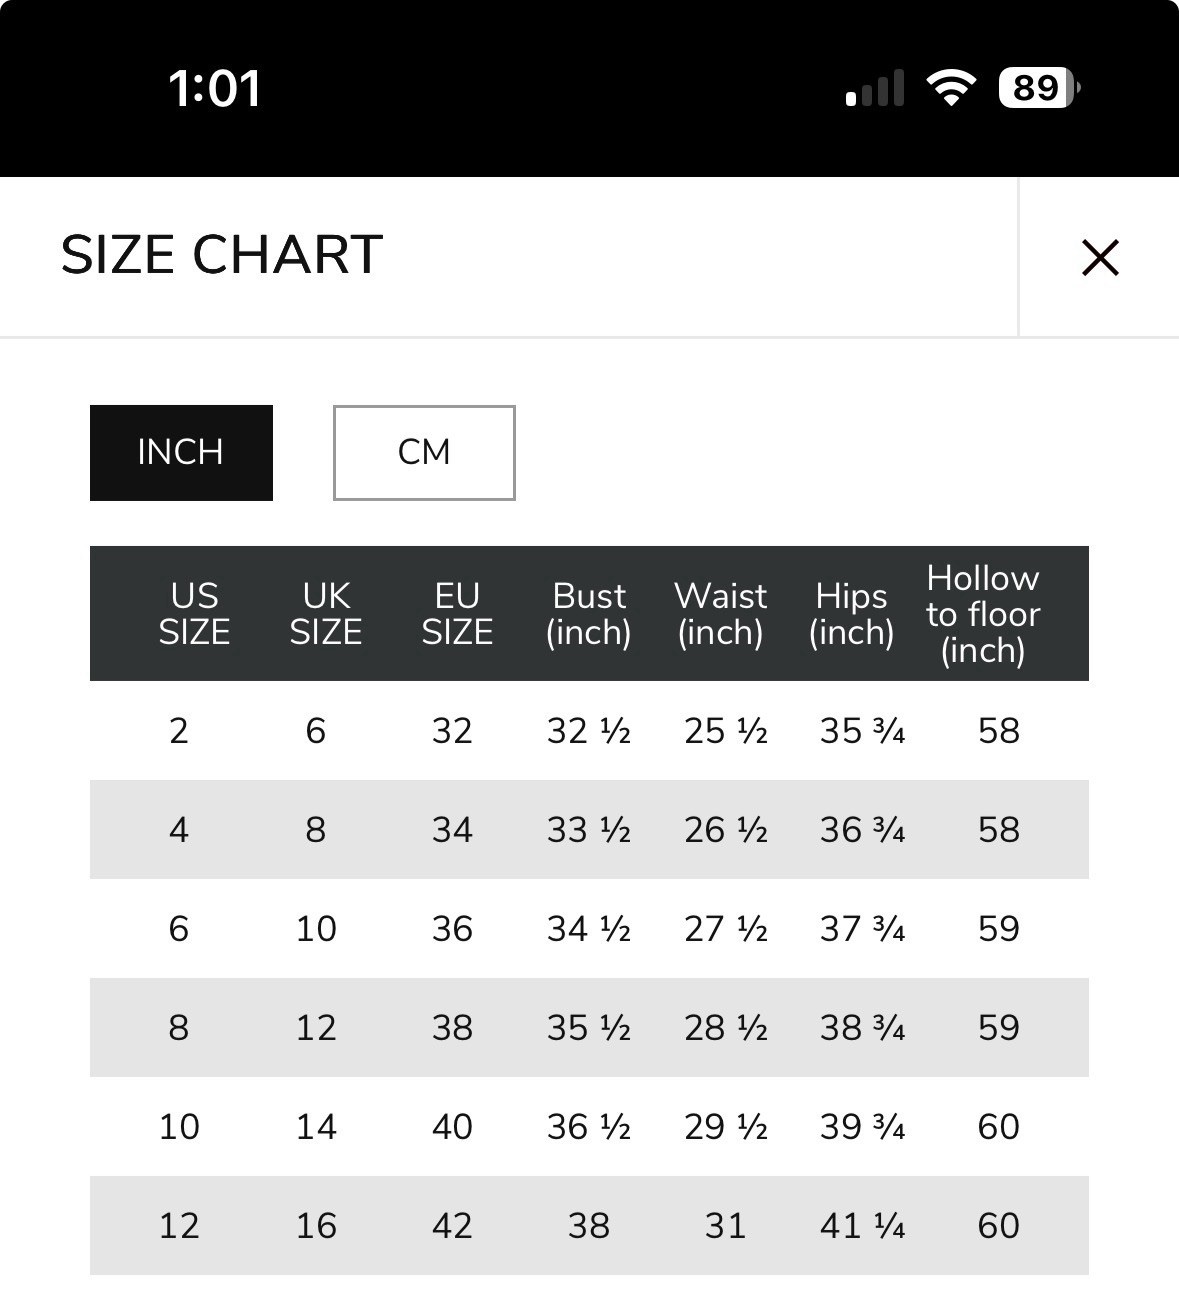Select the INCH unit toggle
The width and height of the screenshot is (1179, 1297).
coord(181,452)
